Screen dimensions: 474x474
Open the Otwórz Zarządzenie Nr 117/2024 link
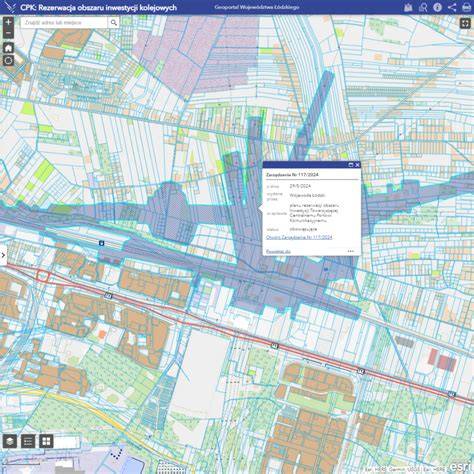point(299,237)
